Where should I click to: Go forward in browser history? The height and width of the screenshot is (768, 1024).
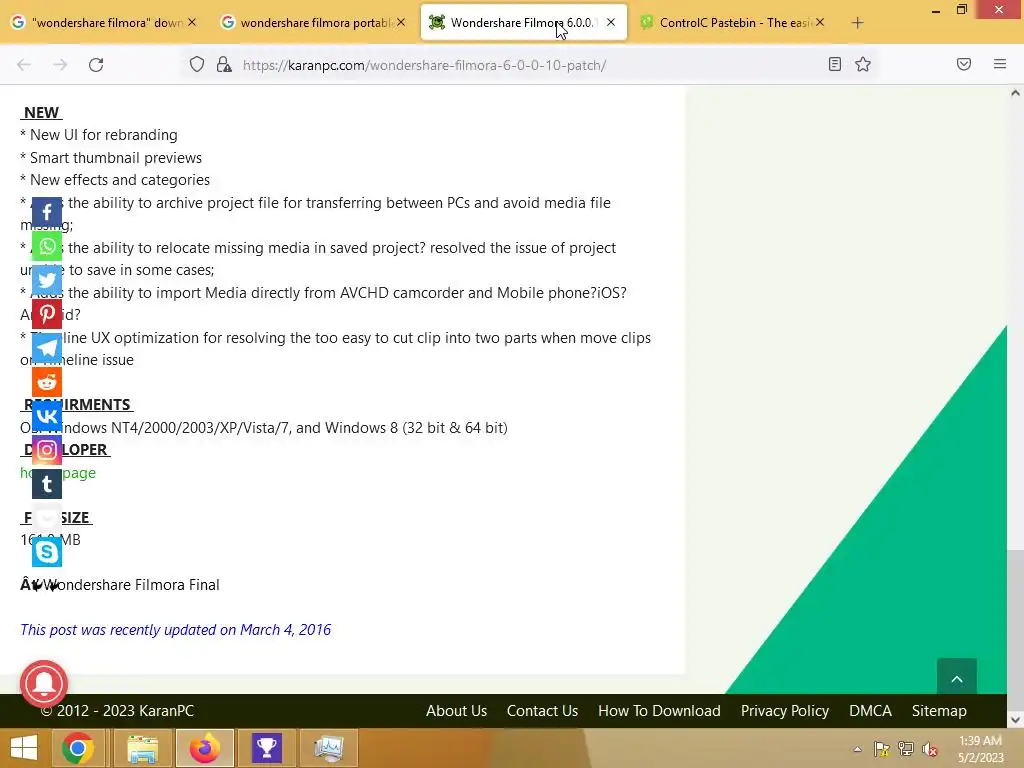point(60,65)
